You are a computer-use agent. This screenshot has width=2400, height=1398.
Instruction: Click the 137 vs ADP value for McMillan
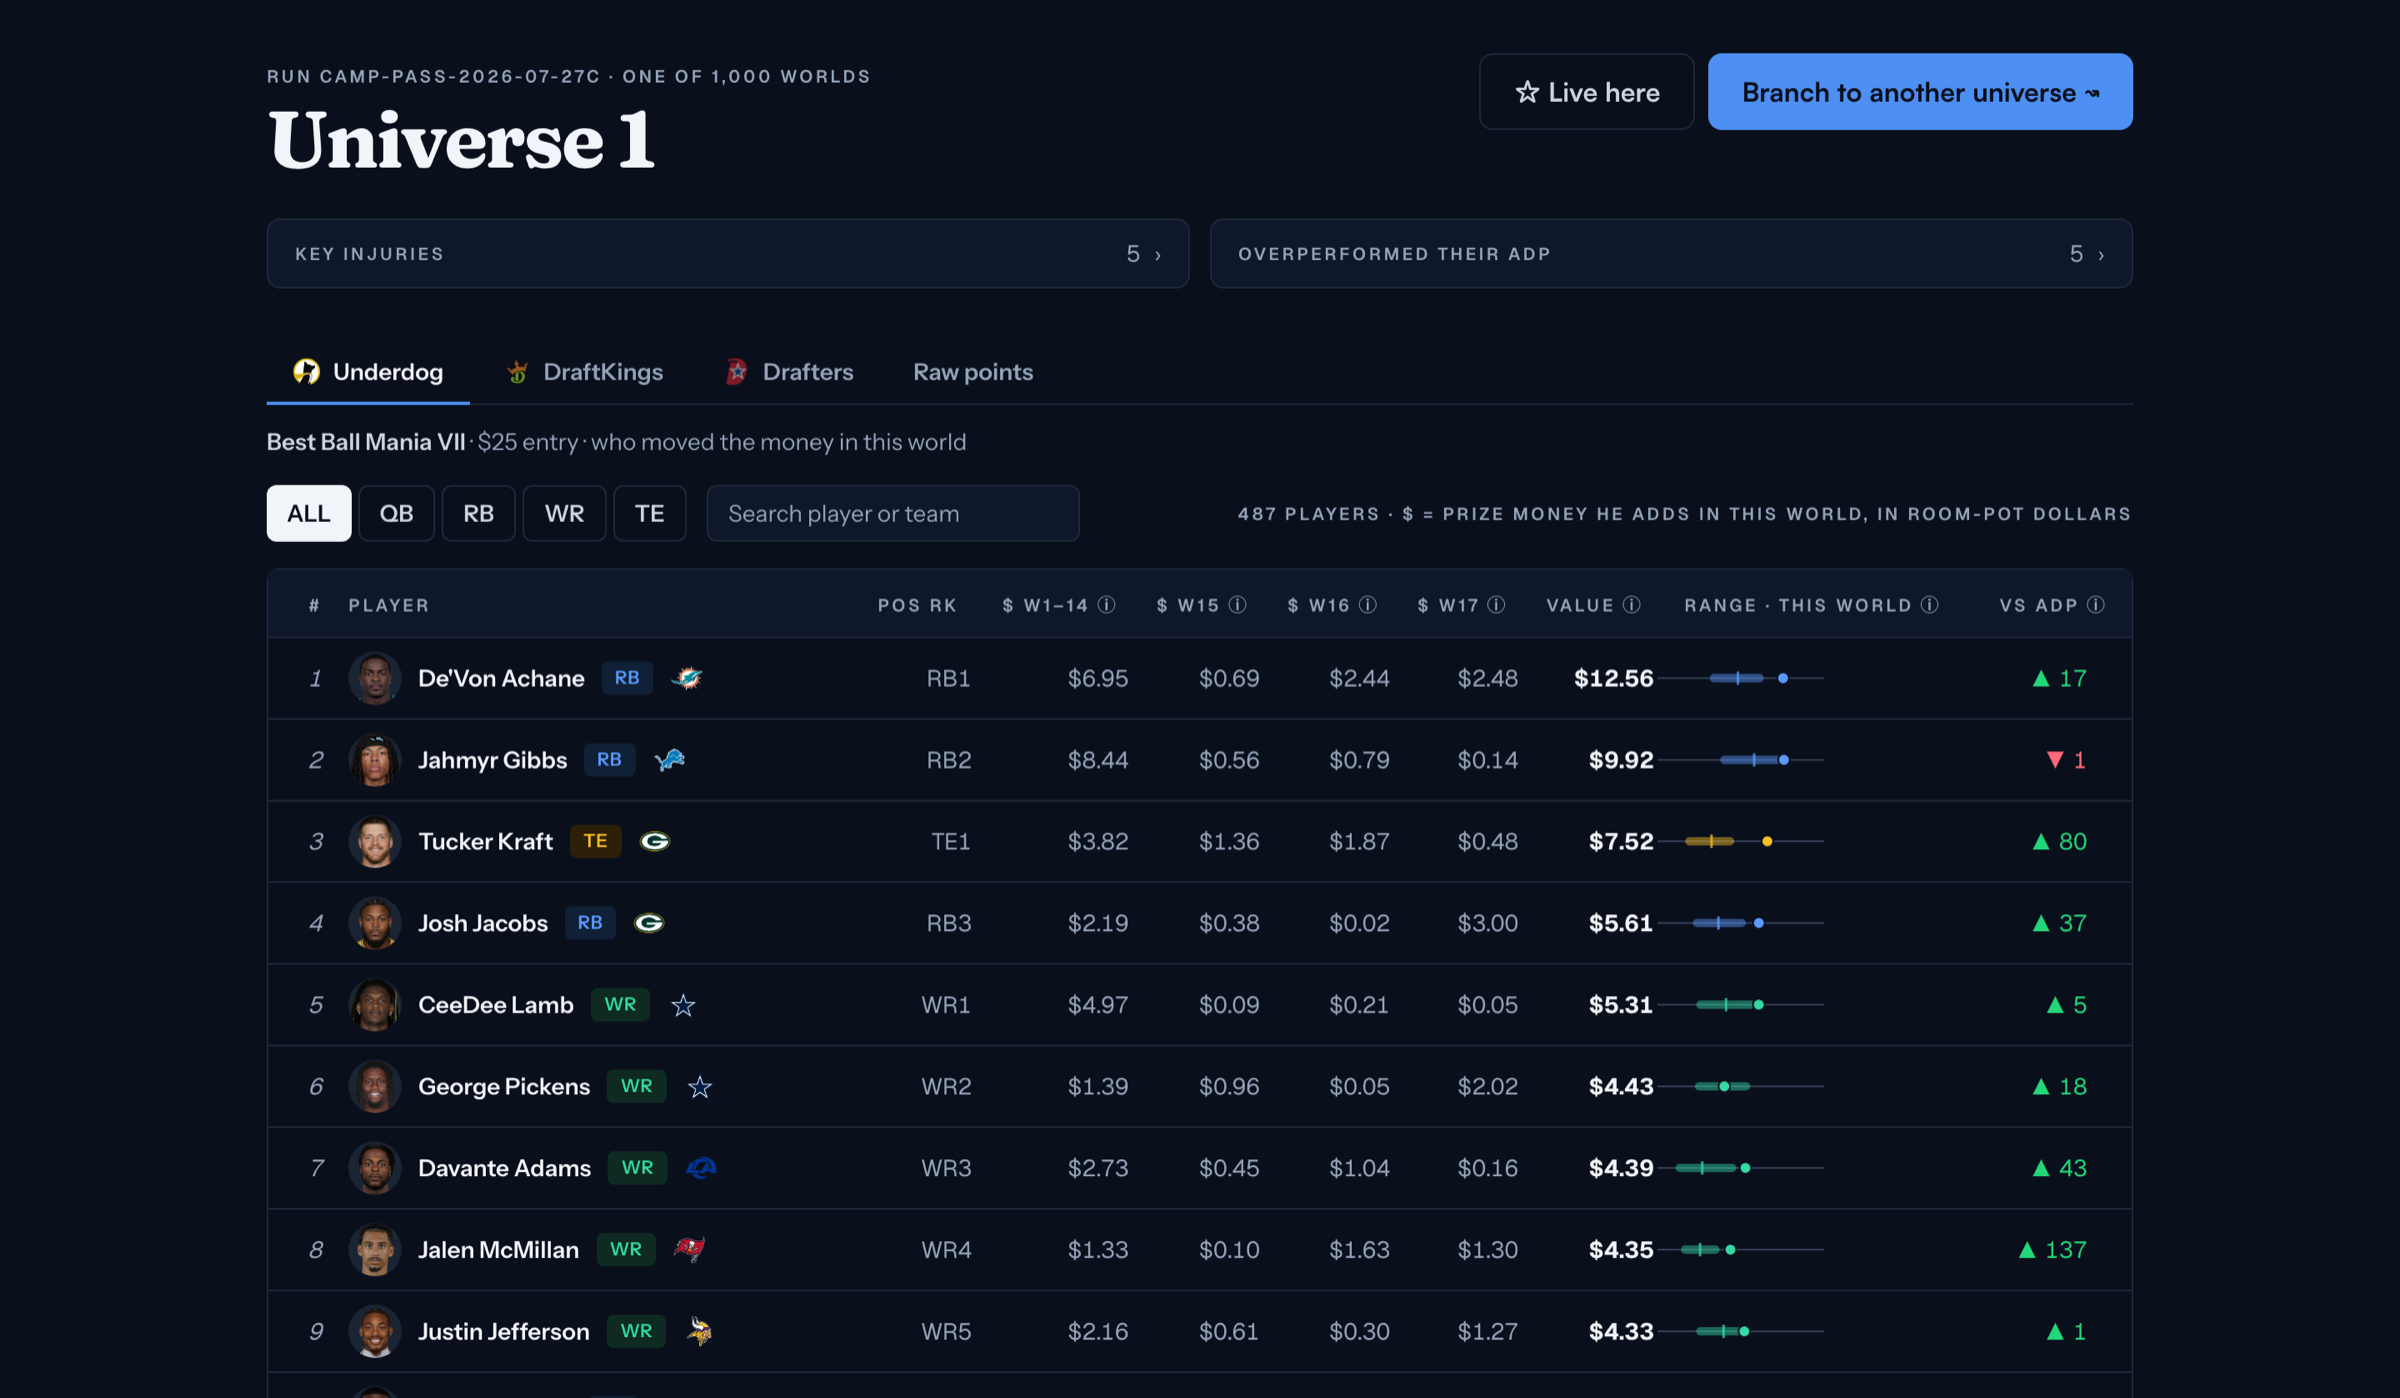[x=2066, y=1250]
